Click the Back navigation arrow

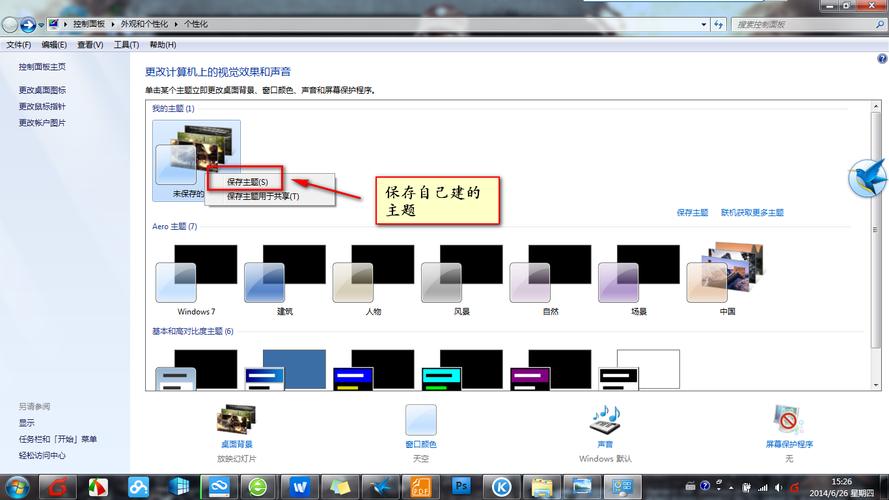(10, 25)
